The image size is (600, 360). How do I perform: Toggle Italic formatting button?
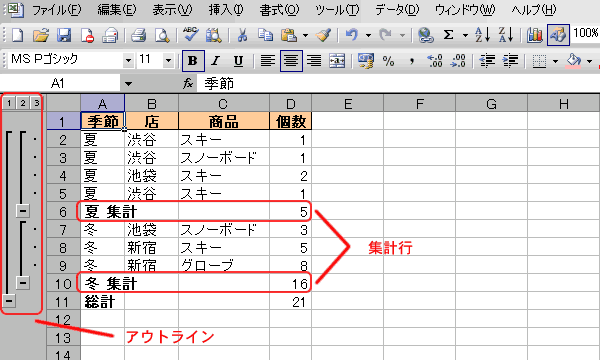pos(216,61)
